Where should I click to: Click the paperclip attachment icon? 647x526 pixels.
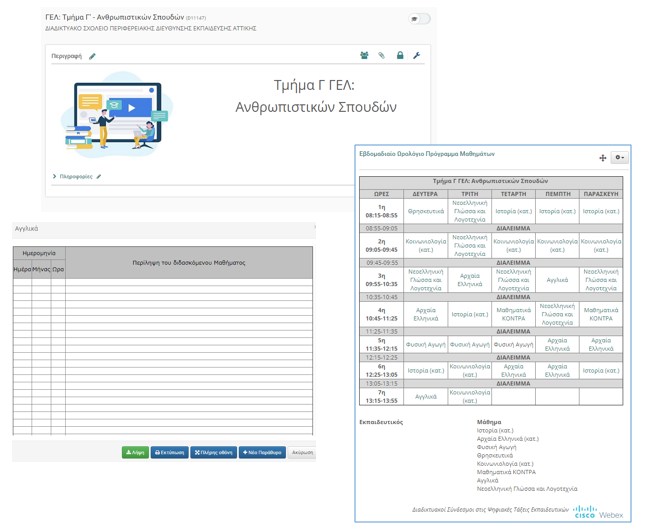click(x=381, y=56)
